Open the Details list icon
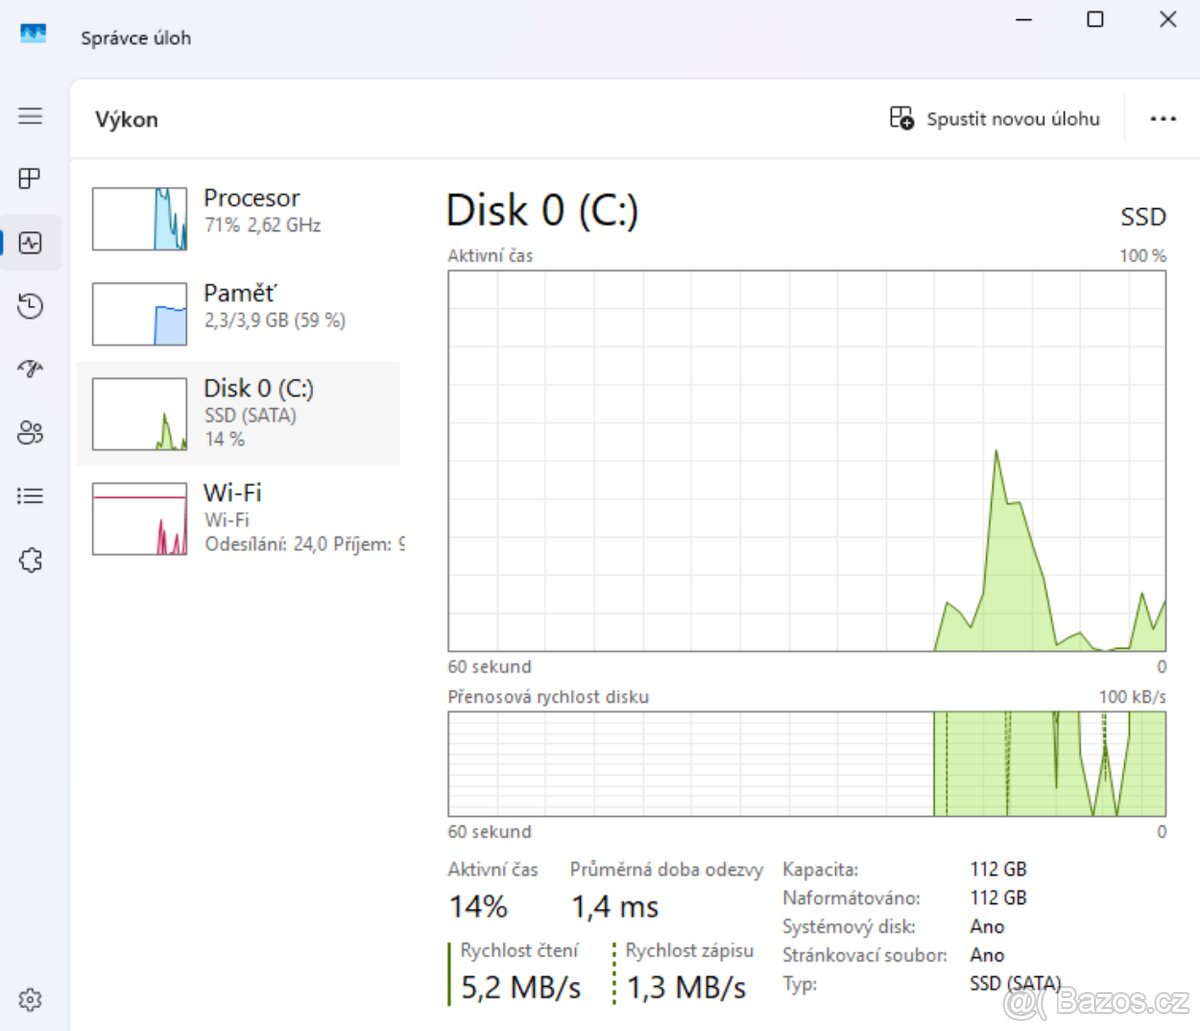The height and width of the screenshot is (1031, 1200). coord(30,495)
